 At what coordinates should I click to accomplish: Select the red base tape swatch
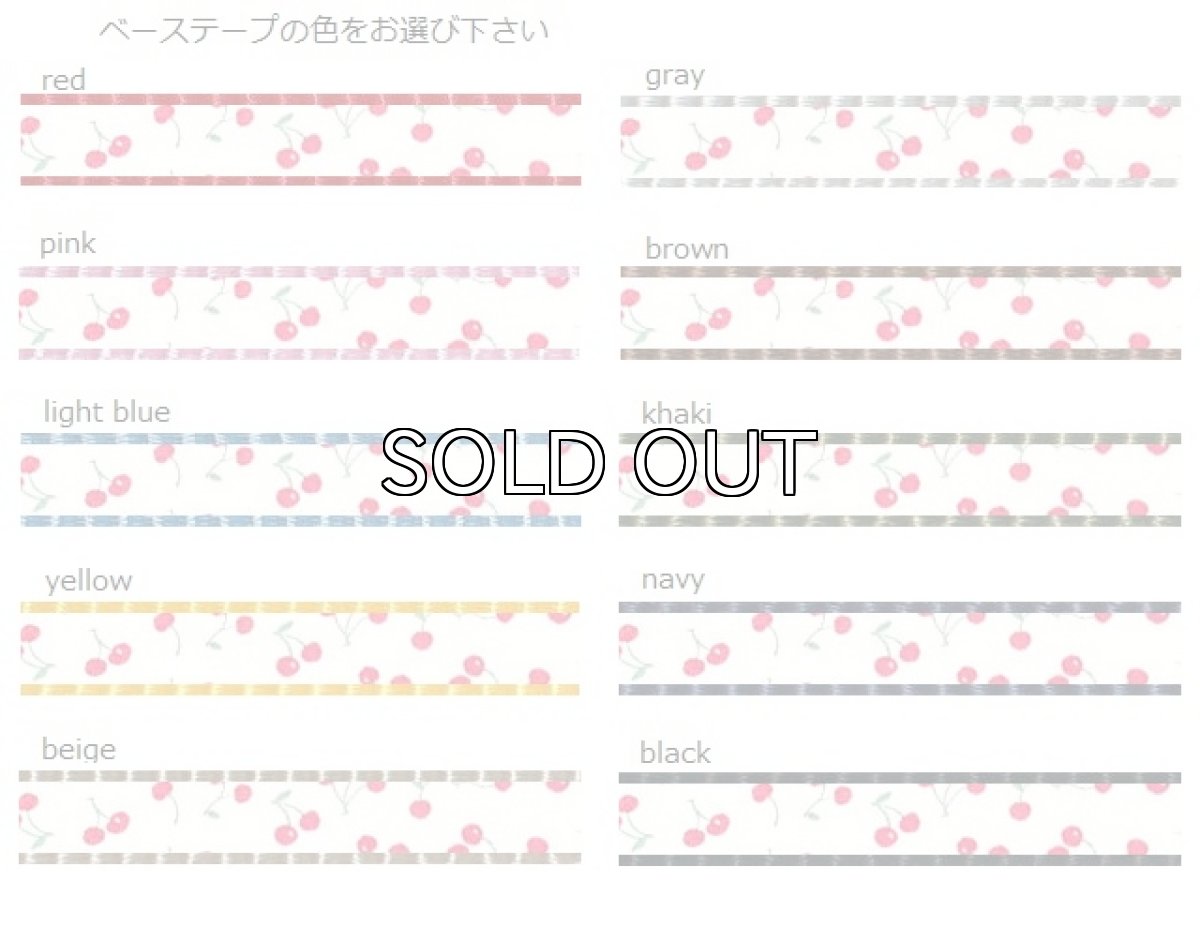(300, 140)
